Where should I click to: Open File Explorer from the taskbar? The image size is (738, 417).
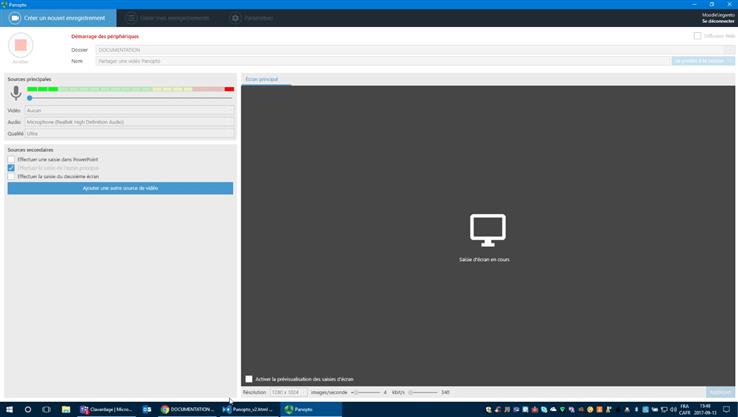(66, 409)
